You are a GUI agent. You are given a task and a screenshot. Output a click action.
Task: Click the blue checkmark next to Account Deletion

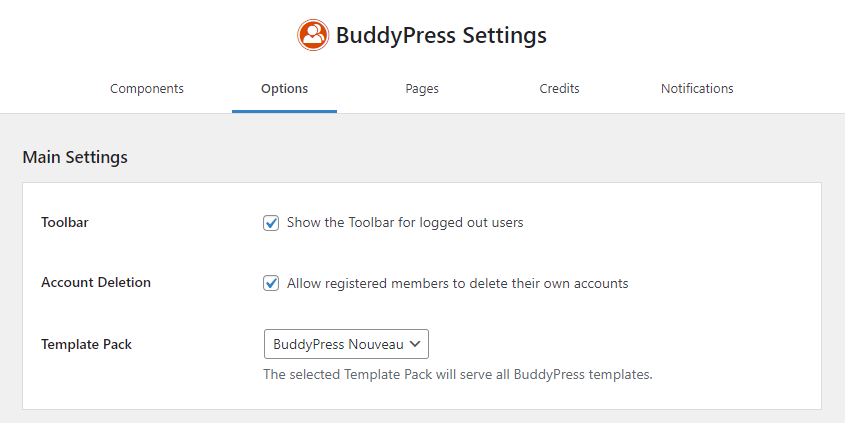tap(271, 283)
